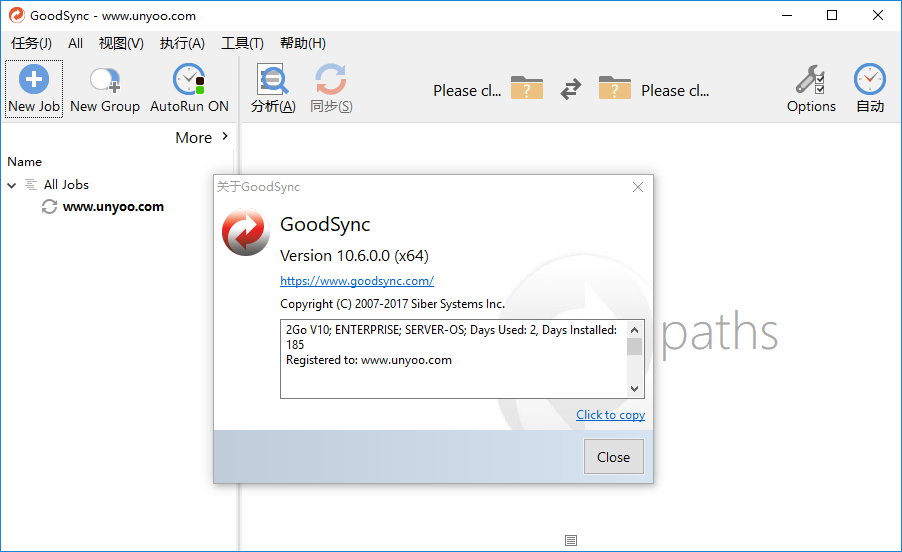Open 自动 auto clock icon

tap(869, 79)
